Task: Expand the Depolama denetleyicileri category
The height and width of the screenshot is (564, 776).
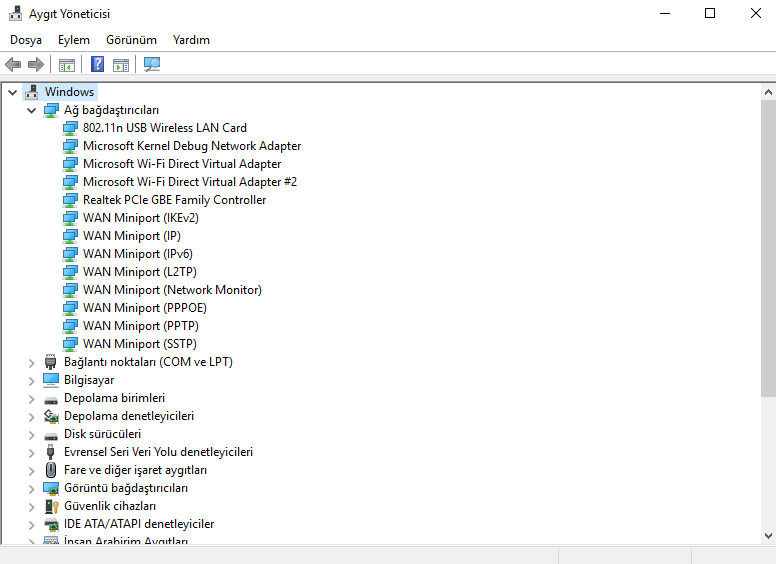Action: tap(32, 417)
